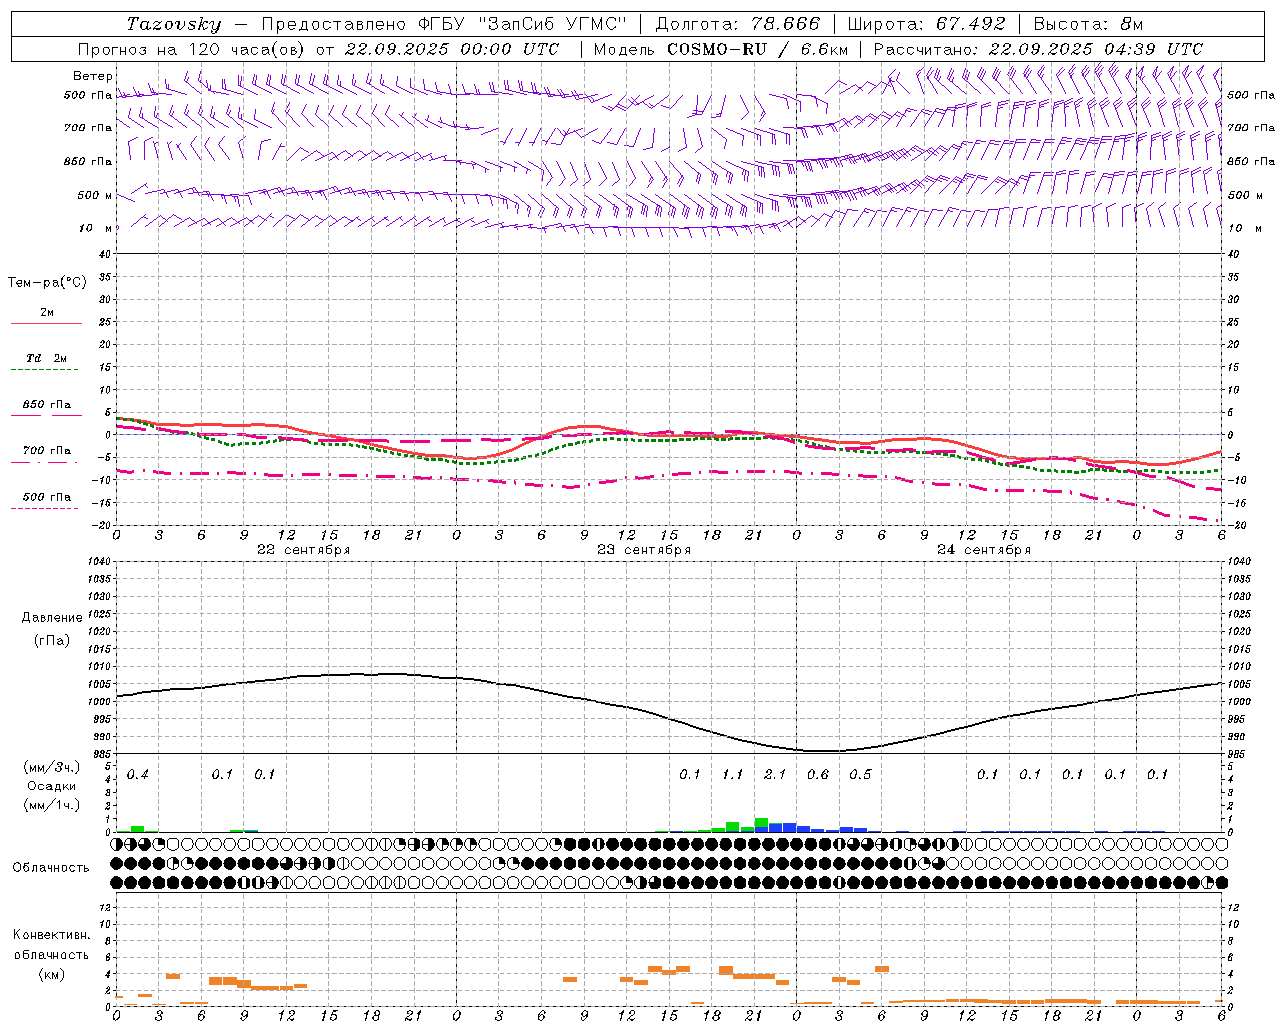Click the tallest green precipitation bar
This screenshot has height=1024, width=1280.
761,825
